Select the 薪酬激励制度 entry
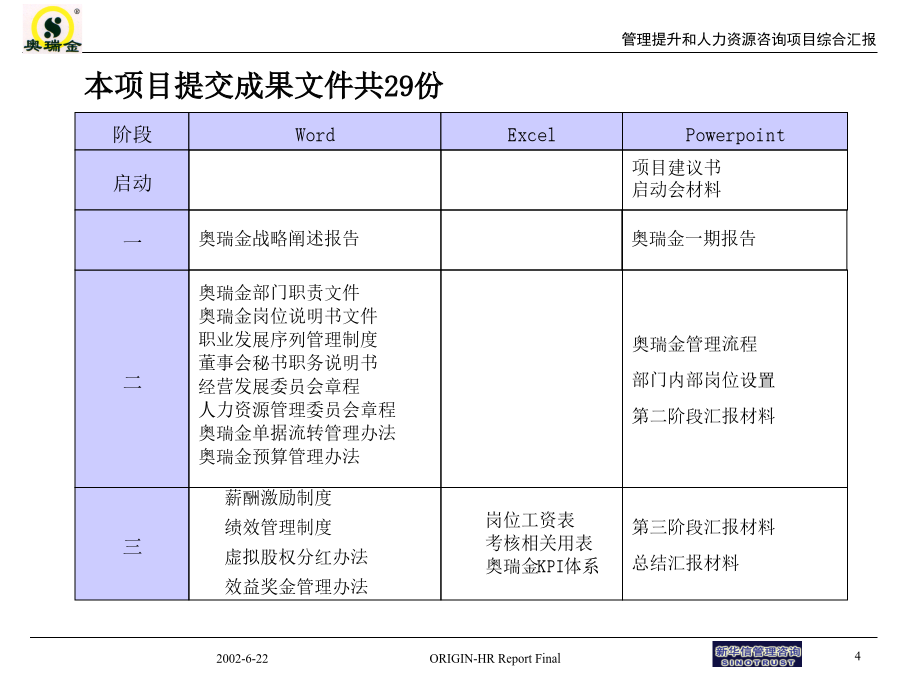The height and width of the screenshot is (675, 900). [x=278, y=498]
